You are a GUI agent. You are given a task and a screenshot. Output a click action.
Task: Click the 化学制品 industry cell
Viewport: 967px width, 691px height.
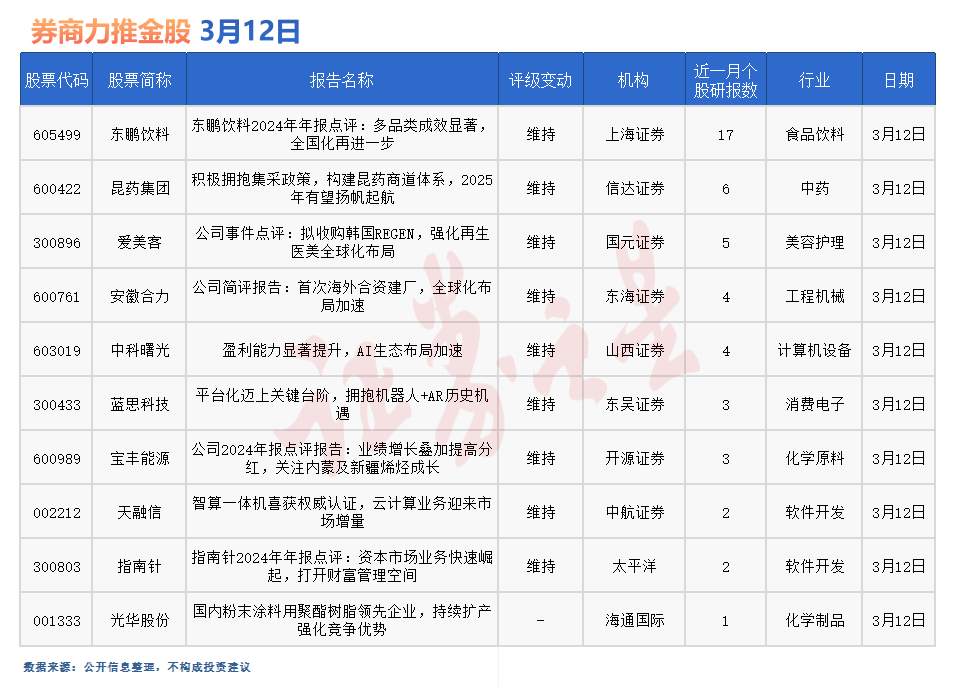[x=815, y=620]
